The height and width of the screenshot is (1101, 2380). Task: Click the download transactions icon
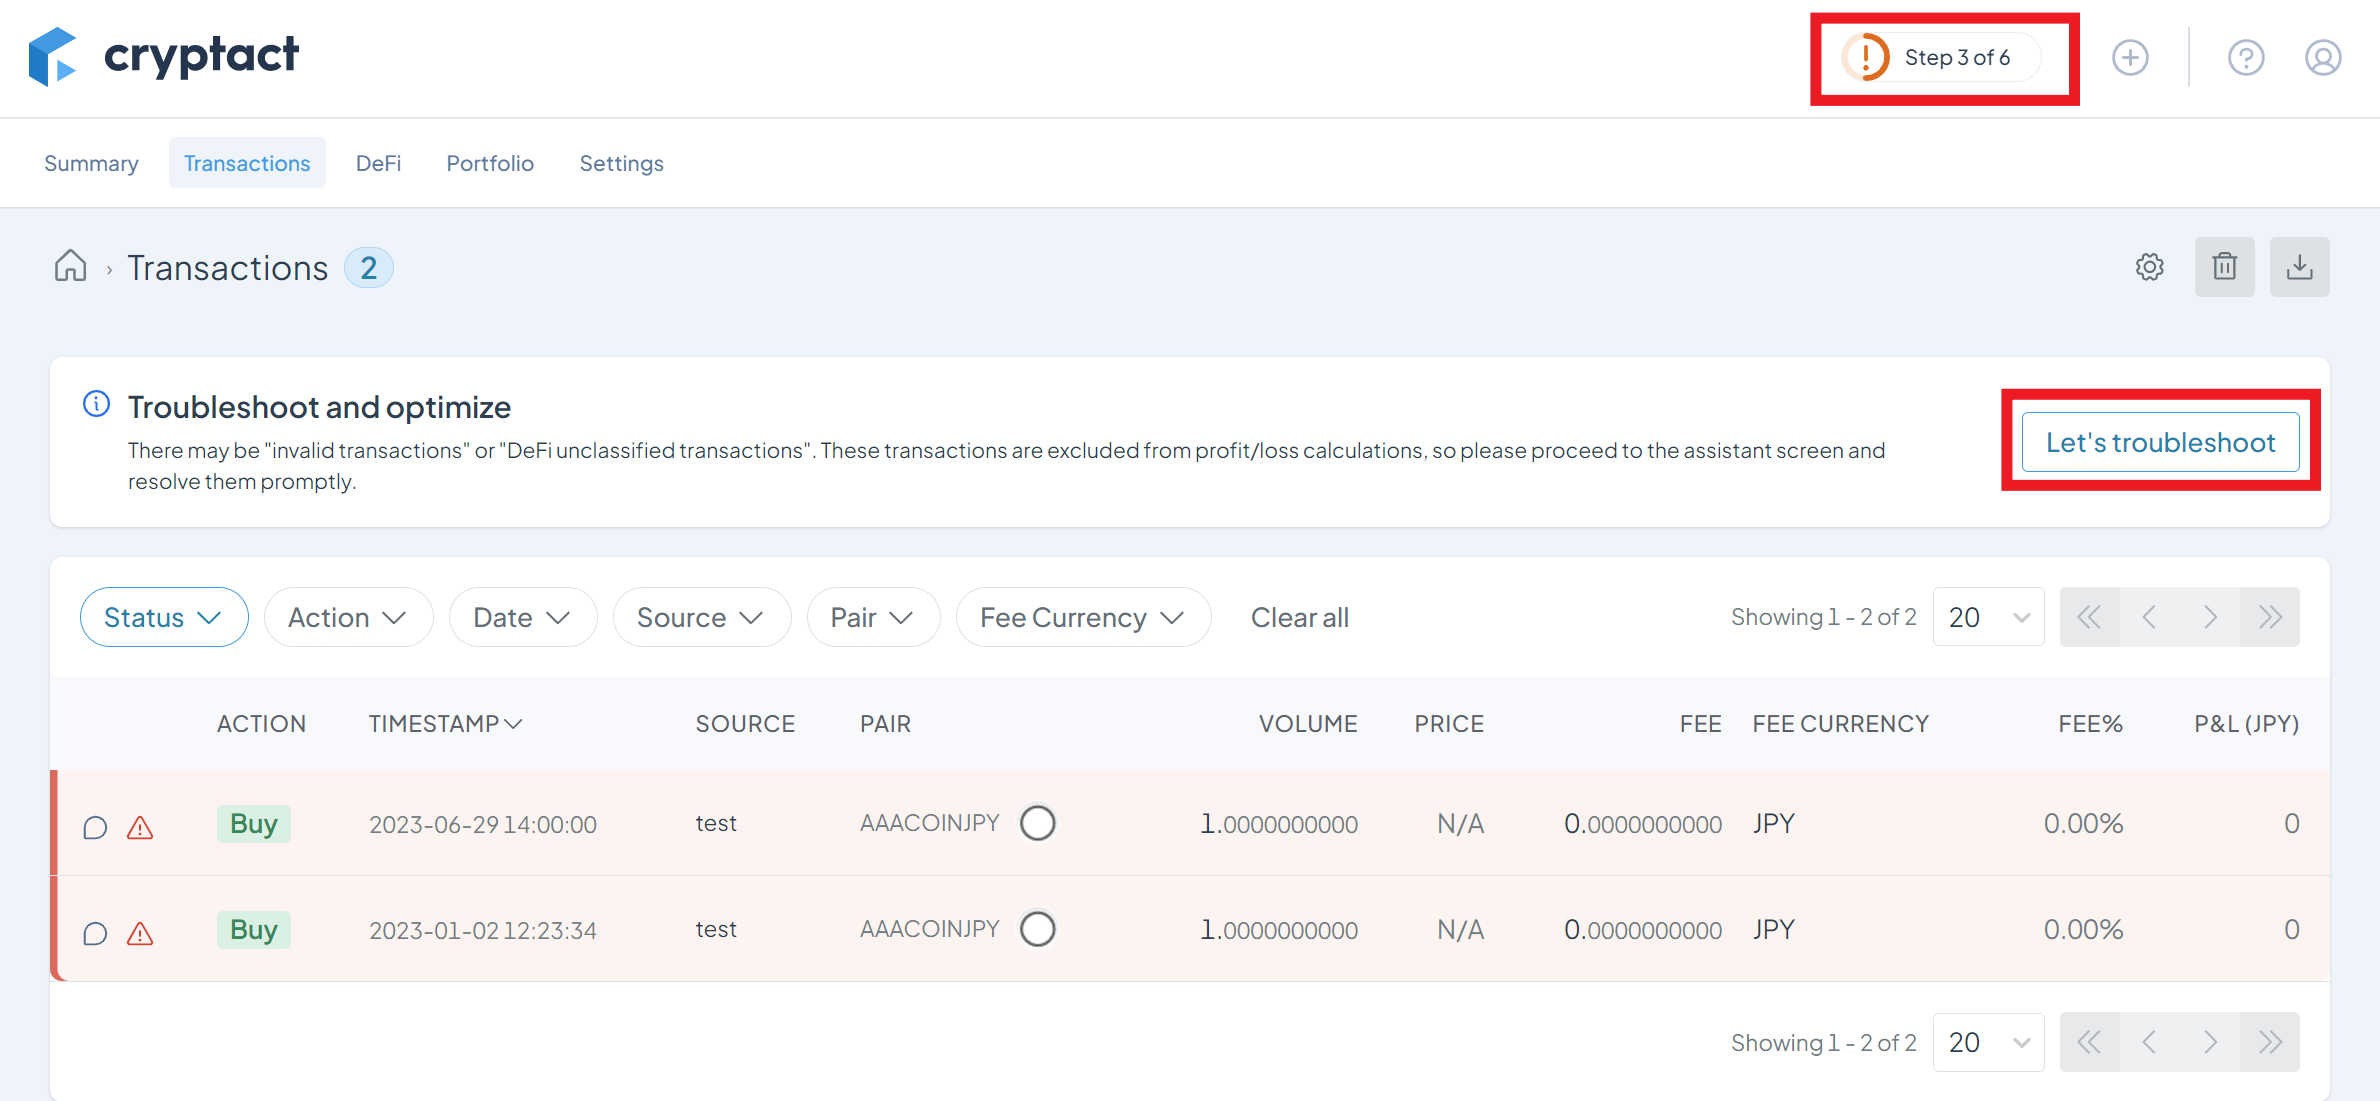pyautogui.click(x=2300, y=266)
